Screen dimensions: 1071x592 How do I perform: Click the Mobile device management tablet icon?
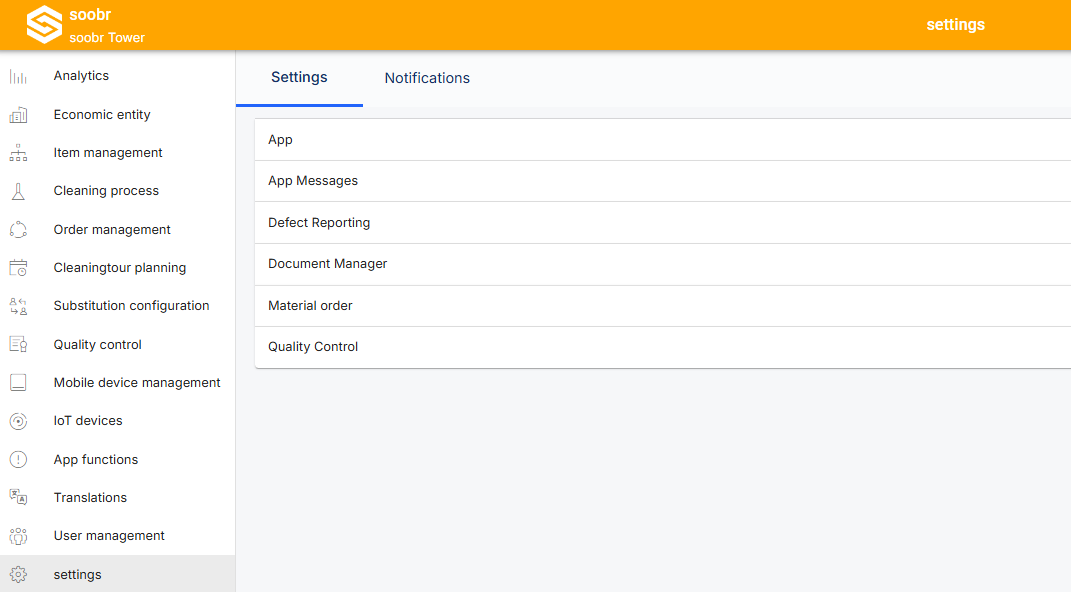[18, 382]
